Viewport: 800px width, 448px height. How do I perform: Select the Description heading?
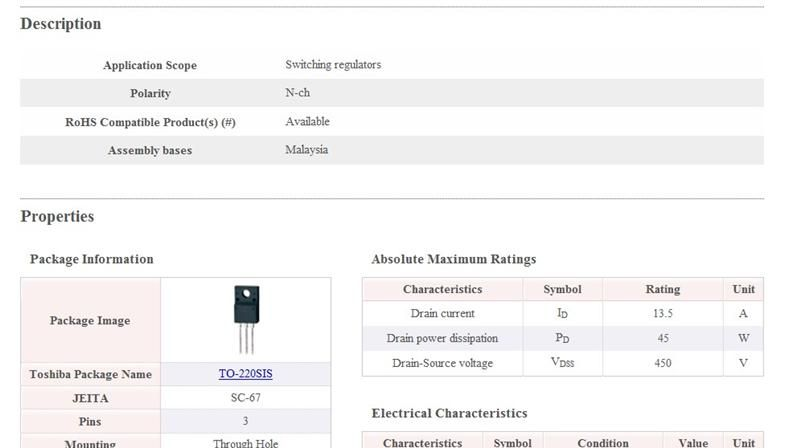(x=61, y=24)
